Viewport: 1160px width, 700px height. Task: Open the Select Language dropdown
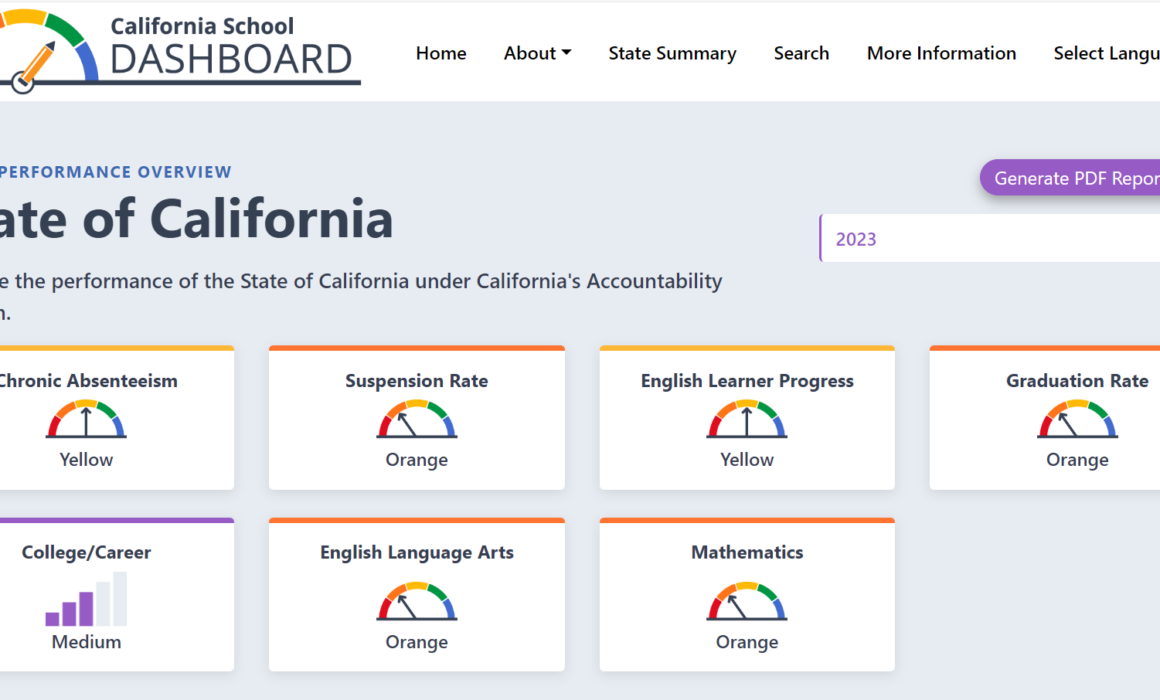(x=1106, y=54)
